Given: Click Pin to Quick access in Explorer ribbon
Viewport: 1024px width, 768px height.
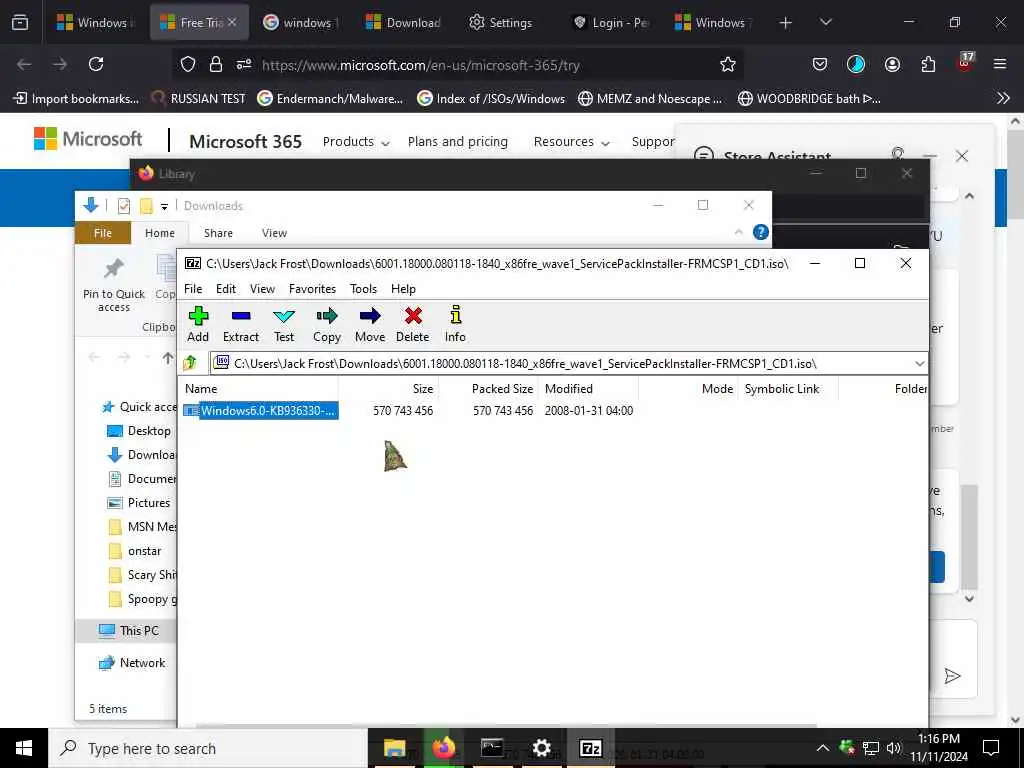Looking at the screenshot, I should (x=114, y=285).
